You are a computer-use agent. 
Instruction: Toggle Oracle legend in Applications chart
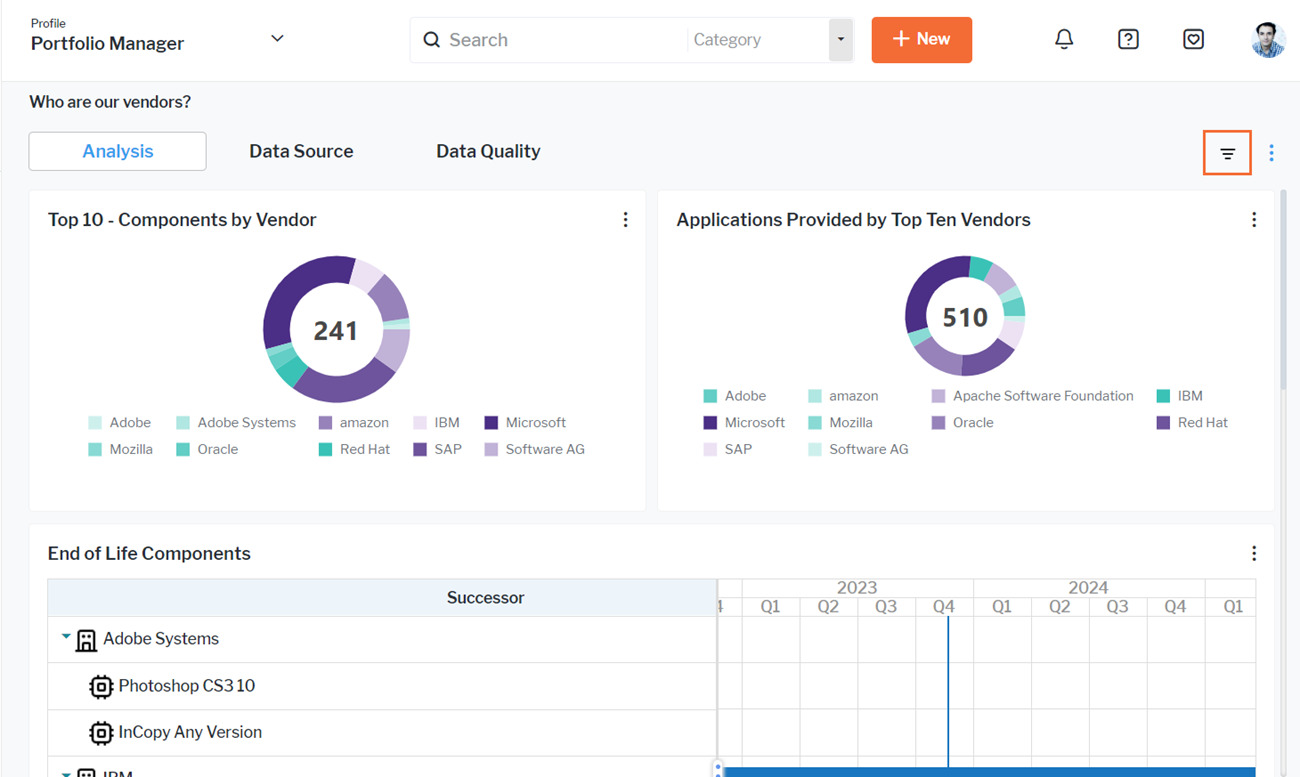click(962, 423)
